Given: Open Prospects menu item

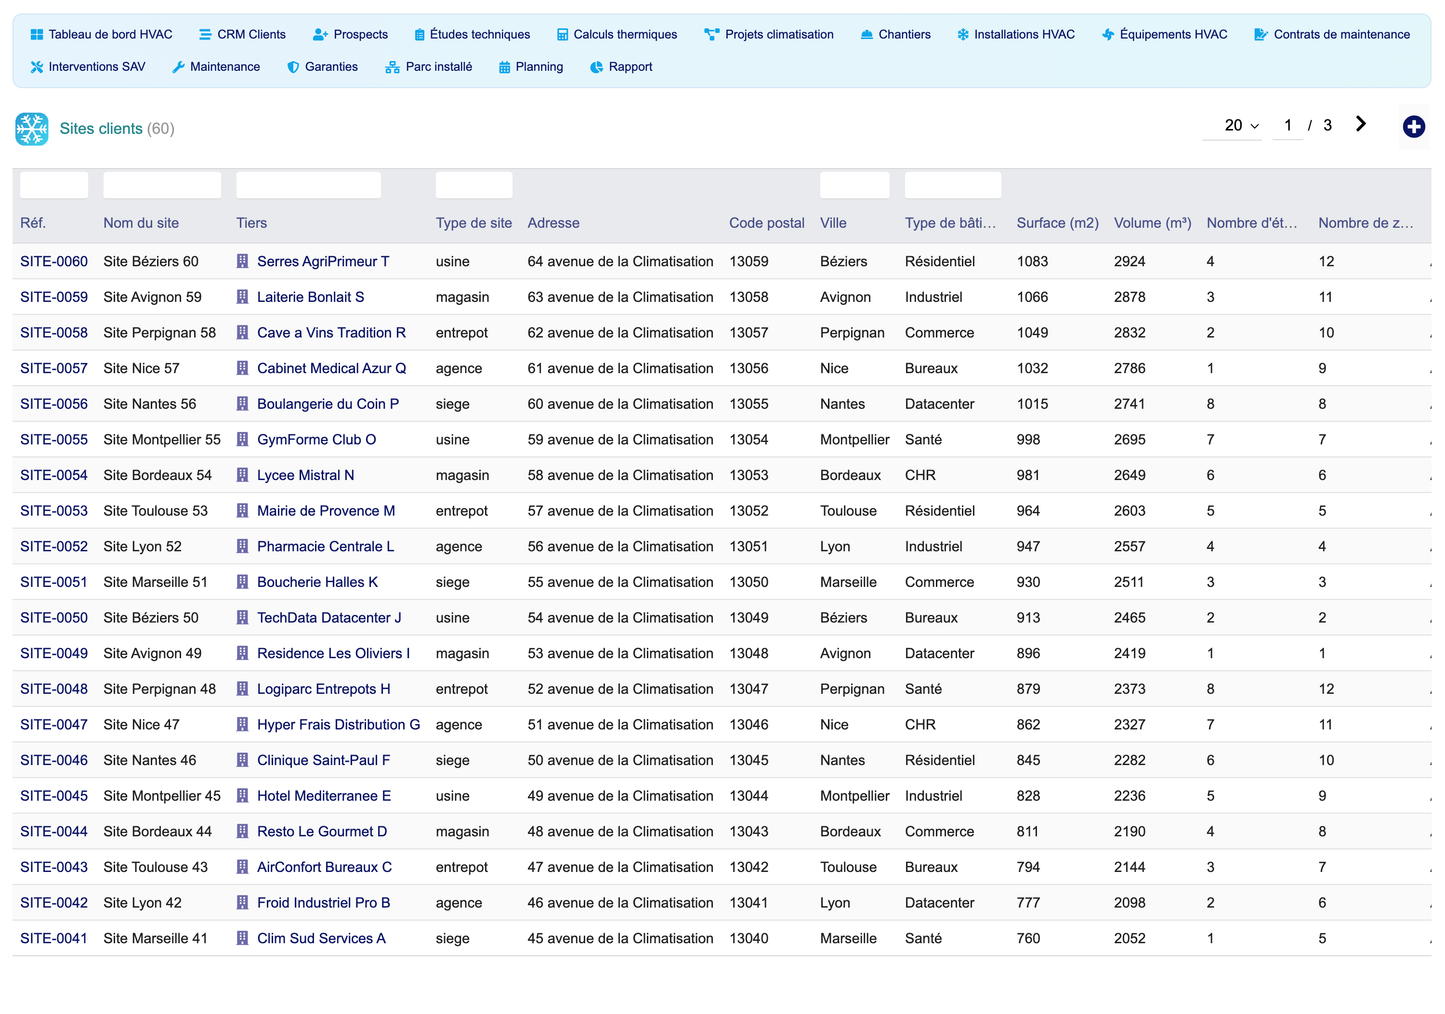Looking at the screenshot, I should (x=350, y=34).
